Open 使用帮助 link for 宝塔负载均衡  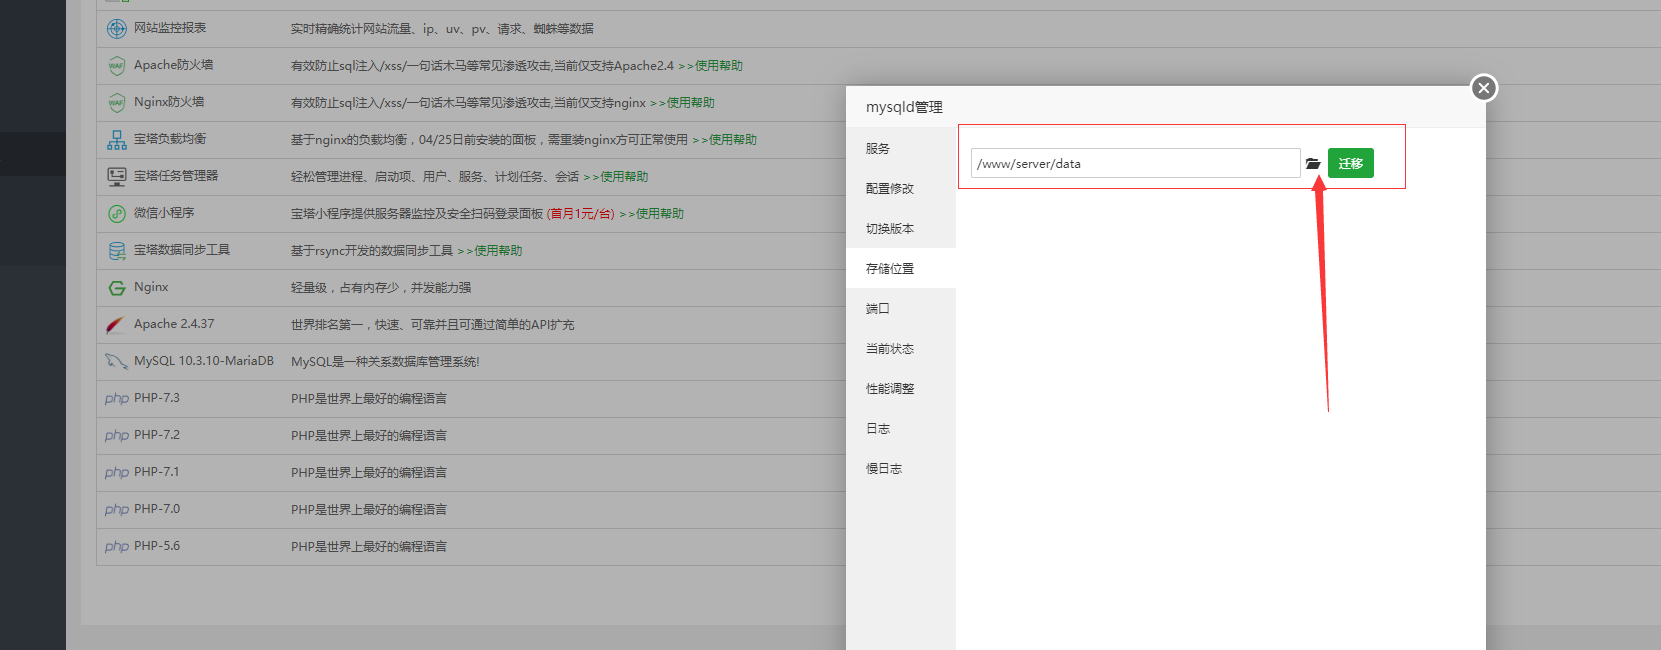[x=724, y=139]
